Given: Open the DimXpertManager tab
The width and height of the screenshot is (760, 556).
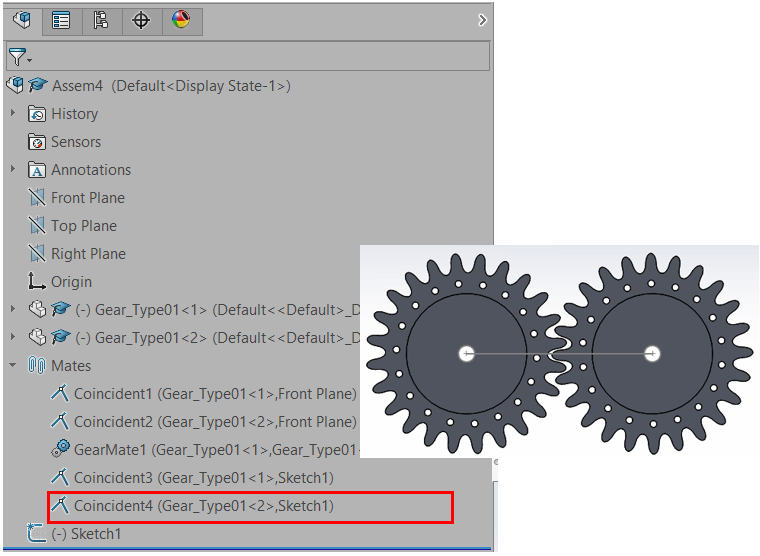Looking at the screenshot, I should [142, 20].
